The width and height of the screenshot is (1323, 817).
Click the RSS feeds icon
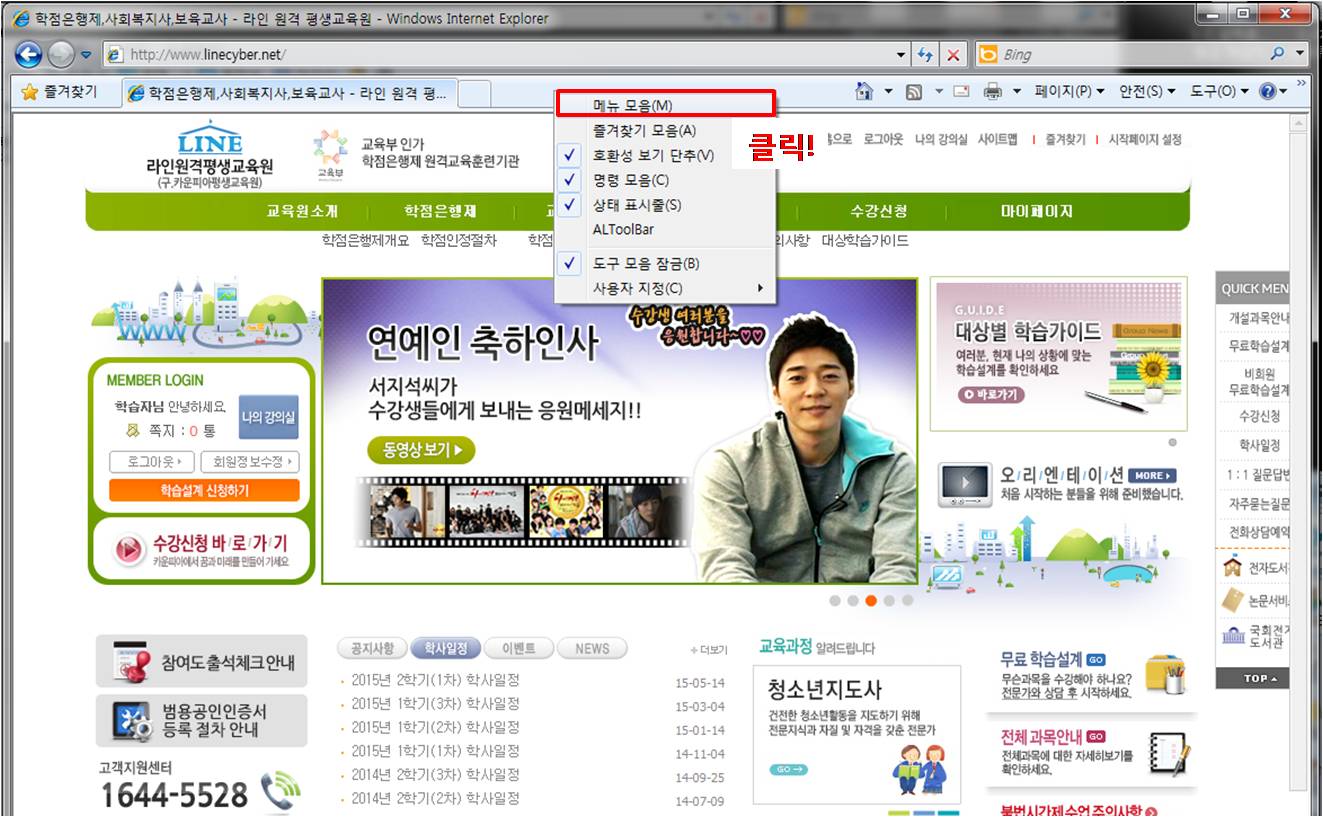pyautogui.click(x=913, y=92)
